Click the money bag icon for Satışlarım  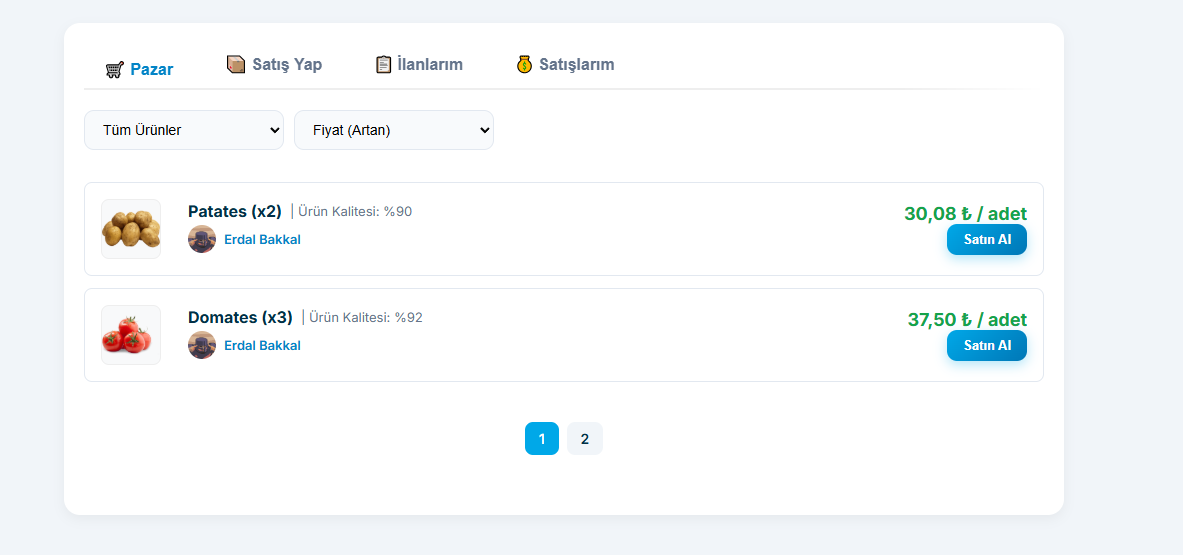pyautogui.click(x=524, y=64)
